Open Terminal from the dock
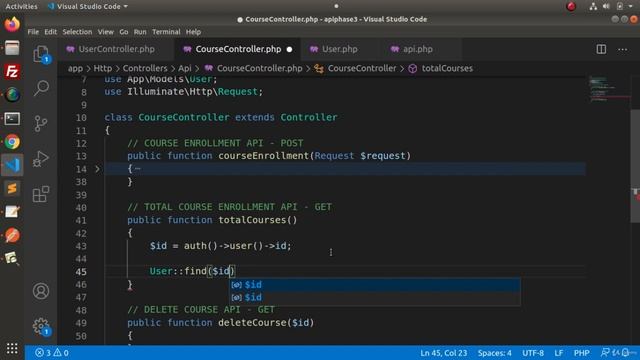640x360 pixels. (12, 119)
